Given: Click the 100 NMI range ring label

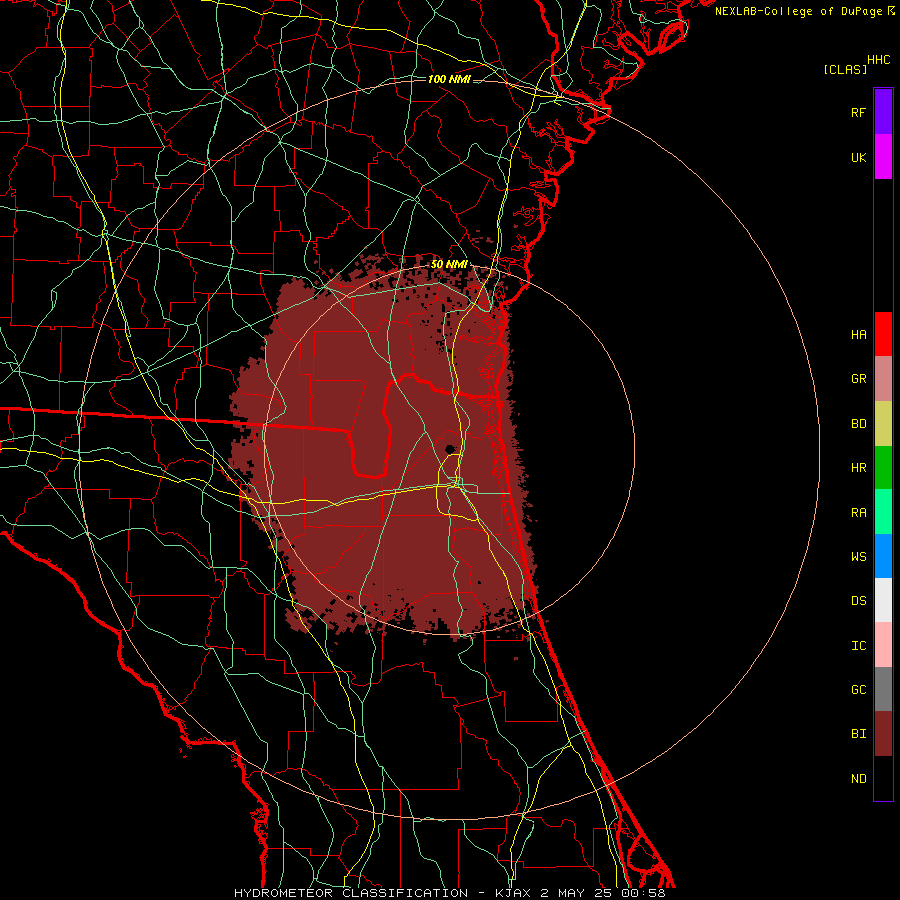Looking at the screenshot, I should click(449, 79).
